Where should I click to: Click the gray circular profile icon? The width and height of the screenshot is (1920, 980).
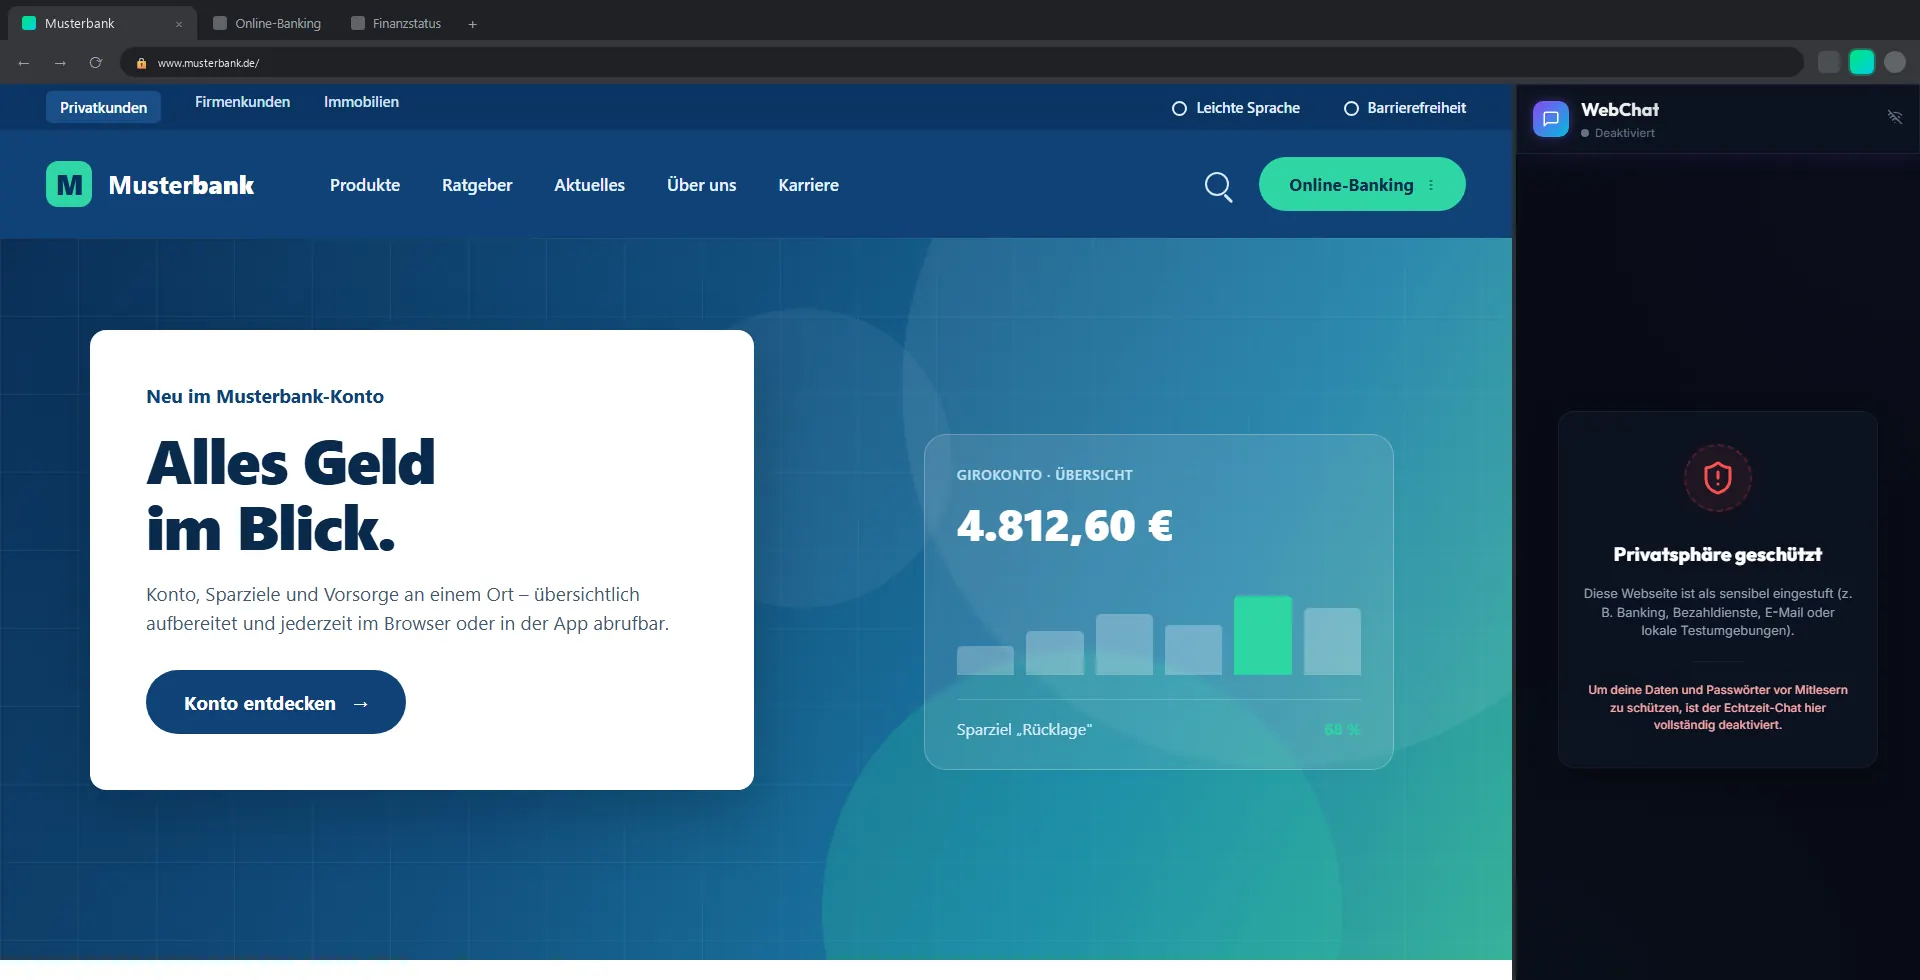(1895, 62)
